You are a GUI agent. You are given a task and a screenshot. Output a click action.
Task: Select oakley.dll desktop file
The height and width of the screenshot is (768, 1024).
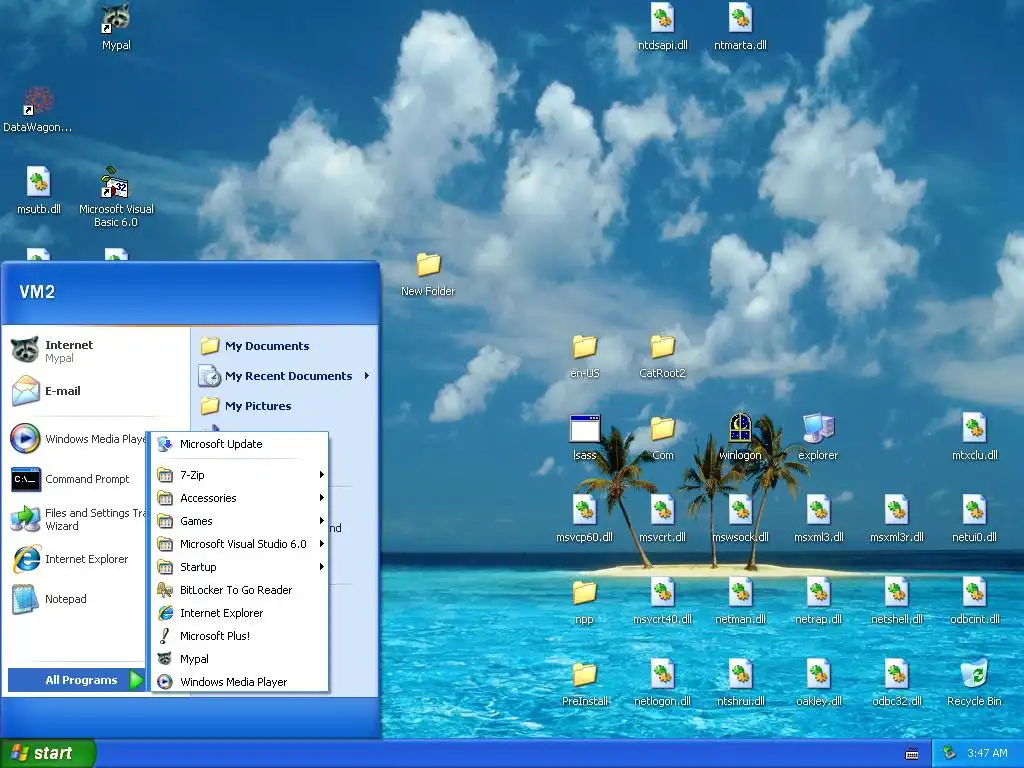coord(818,683)
